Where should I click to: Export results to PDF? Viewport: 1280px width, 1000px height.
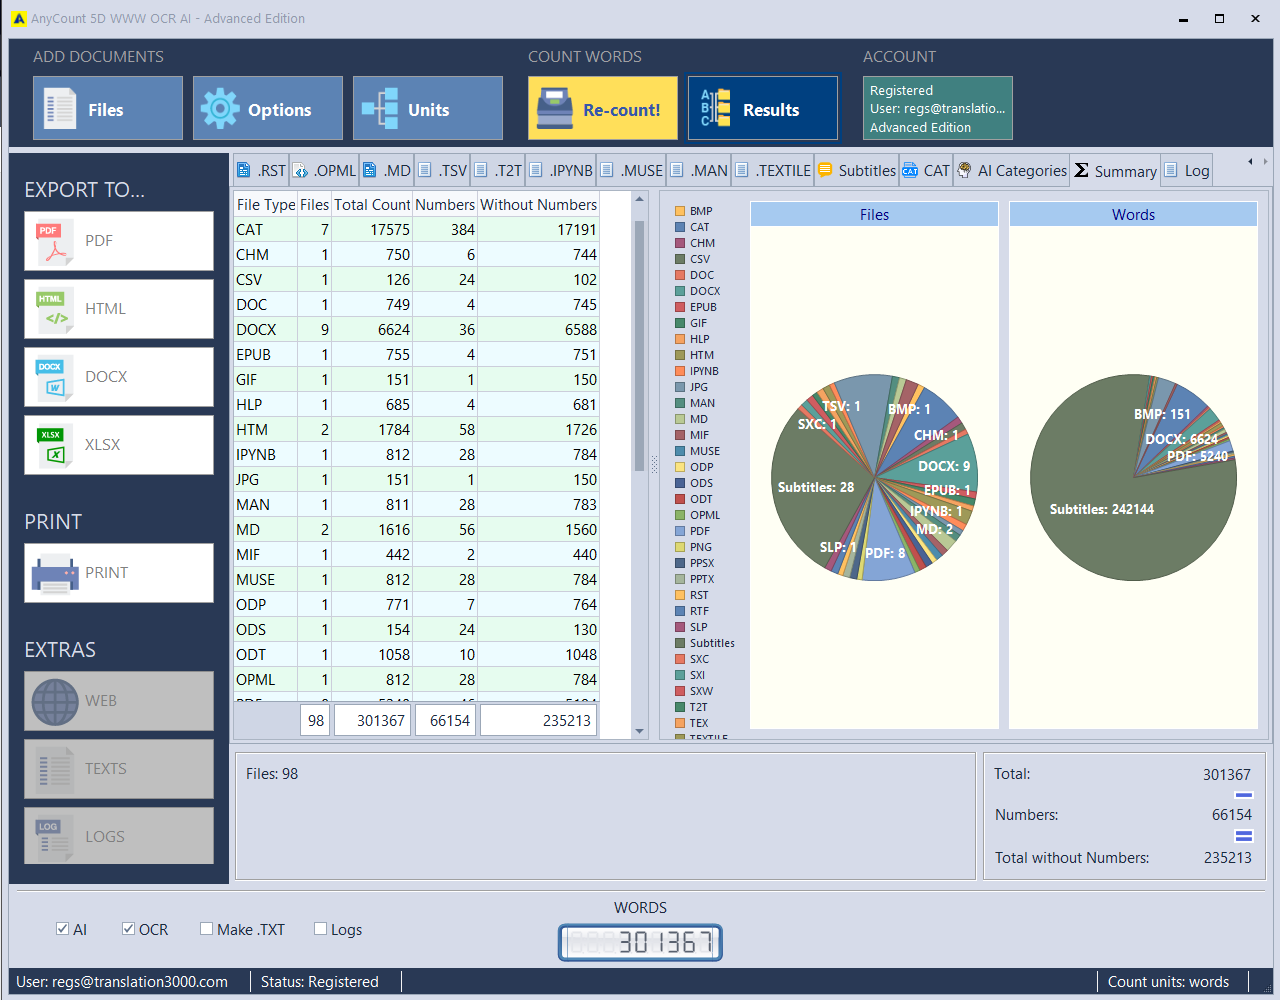click(119, 241)
